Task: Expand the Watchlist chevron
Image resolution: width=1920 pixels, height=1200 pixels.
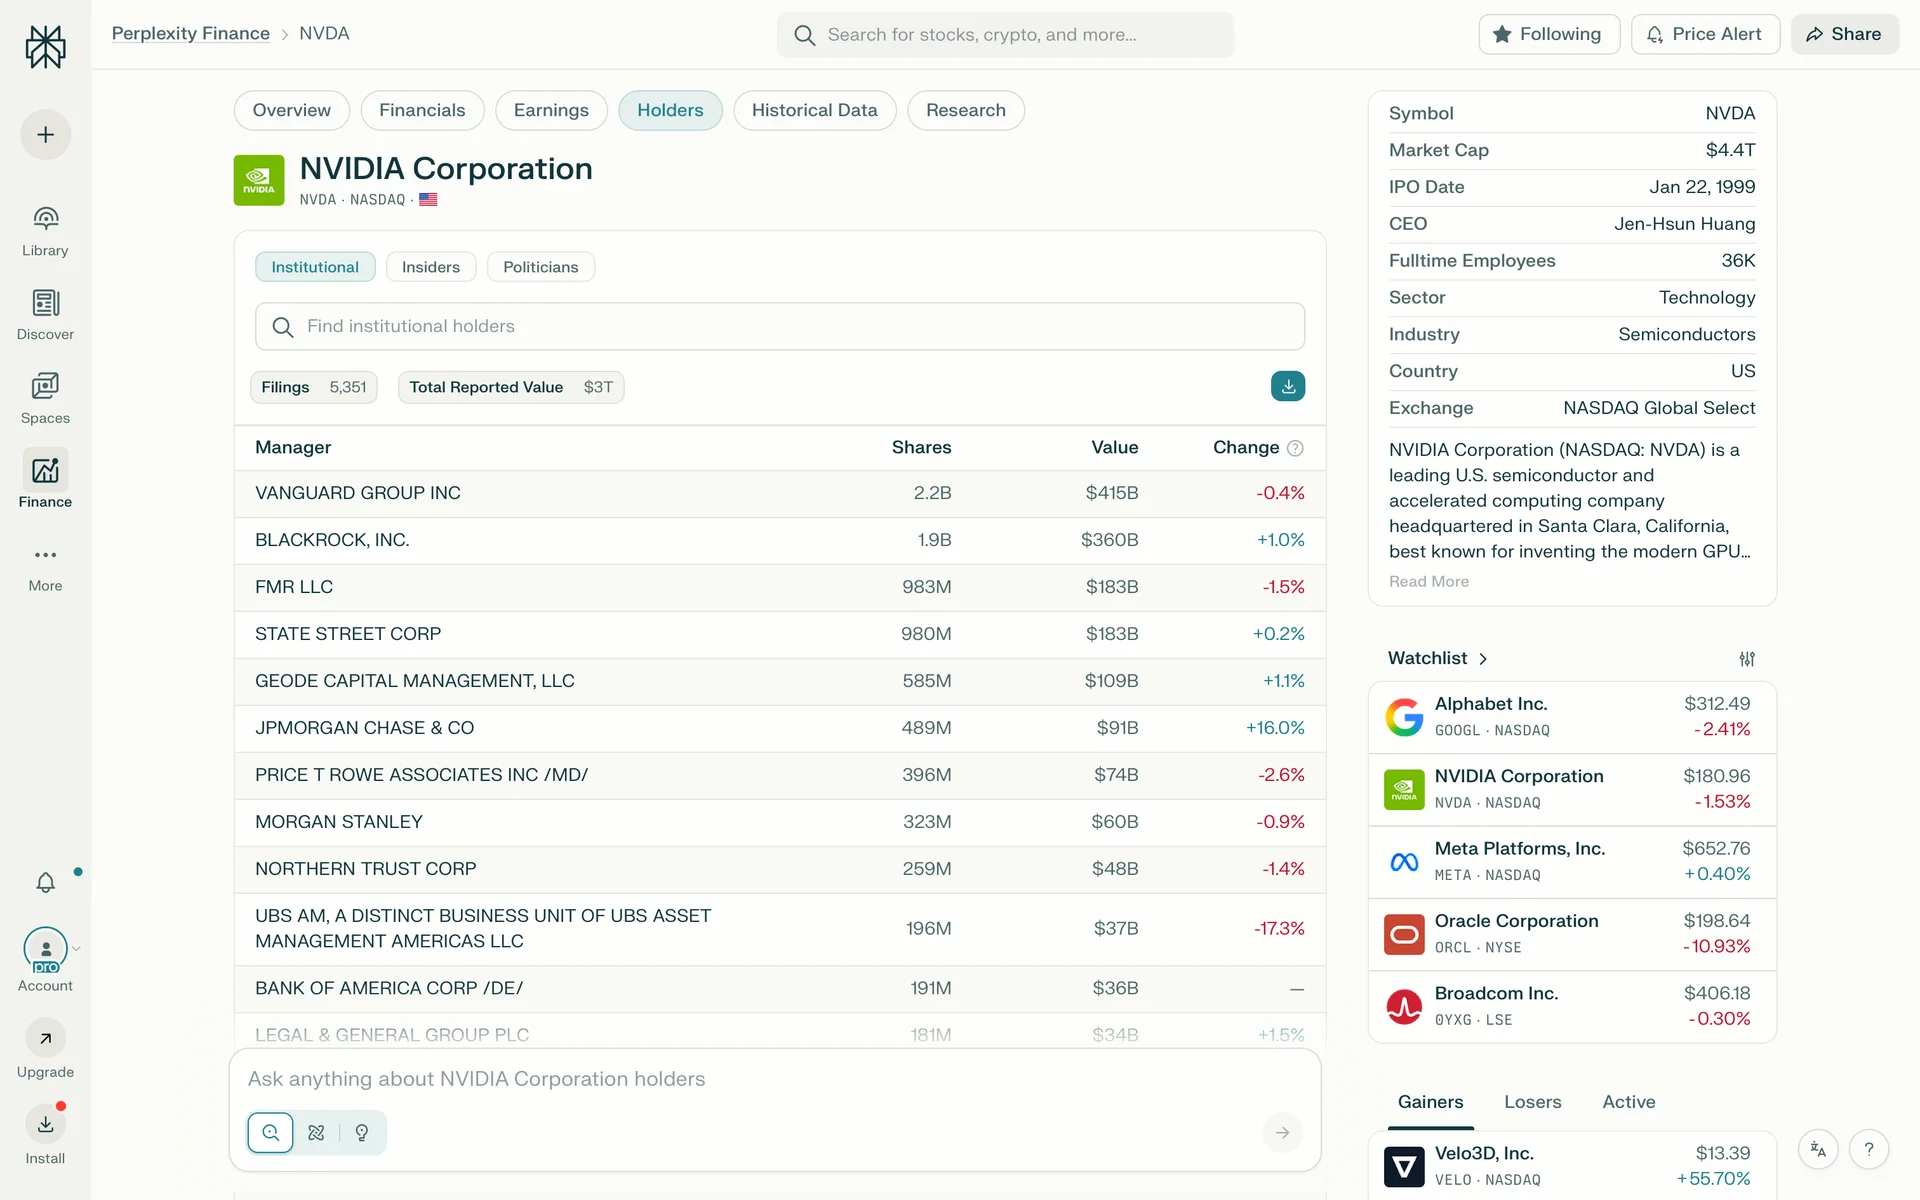Action: click(1483, 659)
